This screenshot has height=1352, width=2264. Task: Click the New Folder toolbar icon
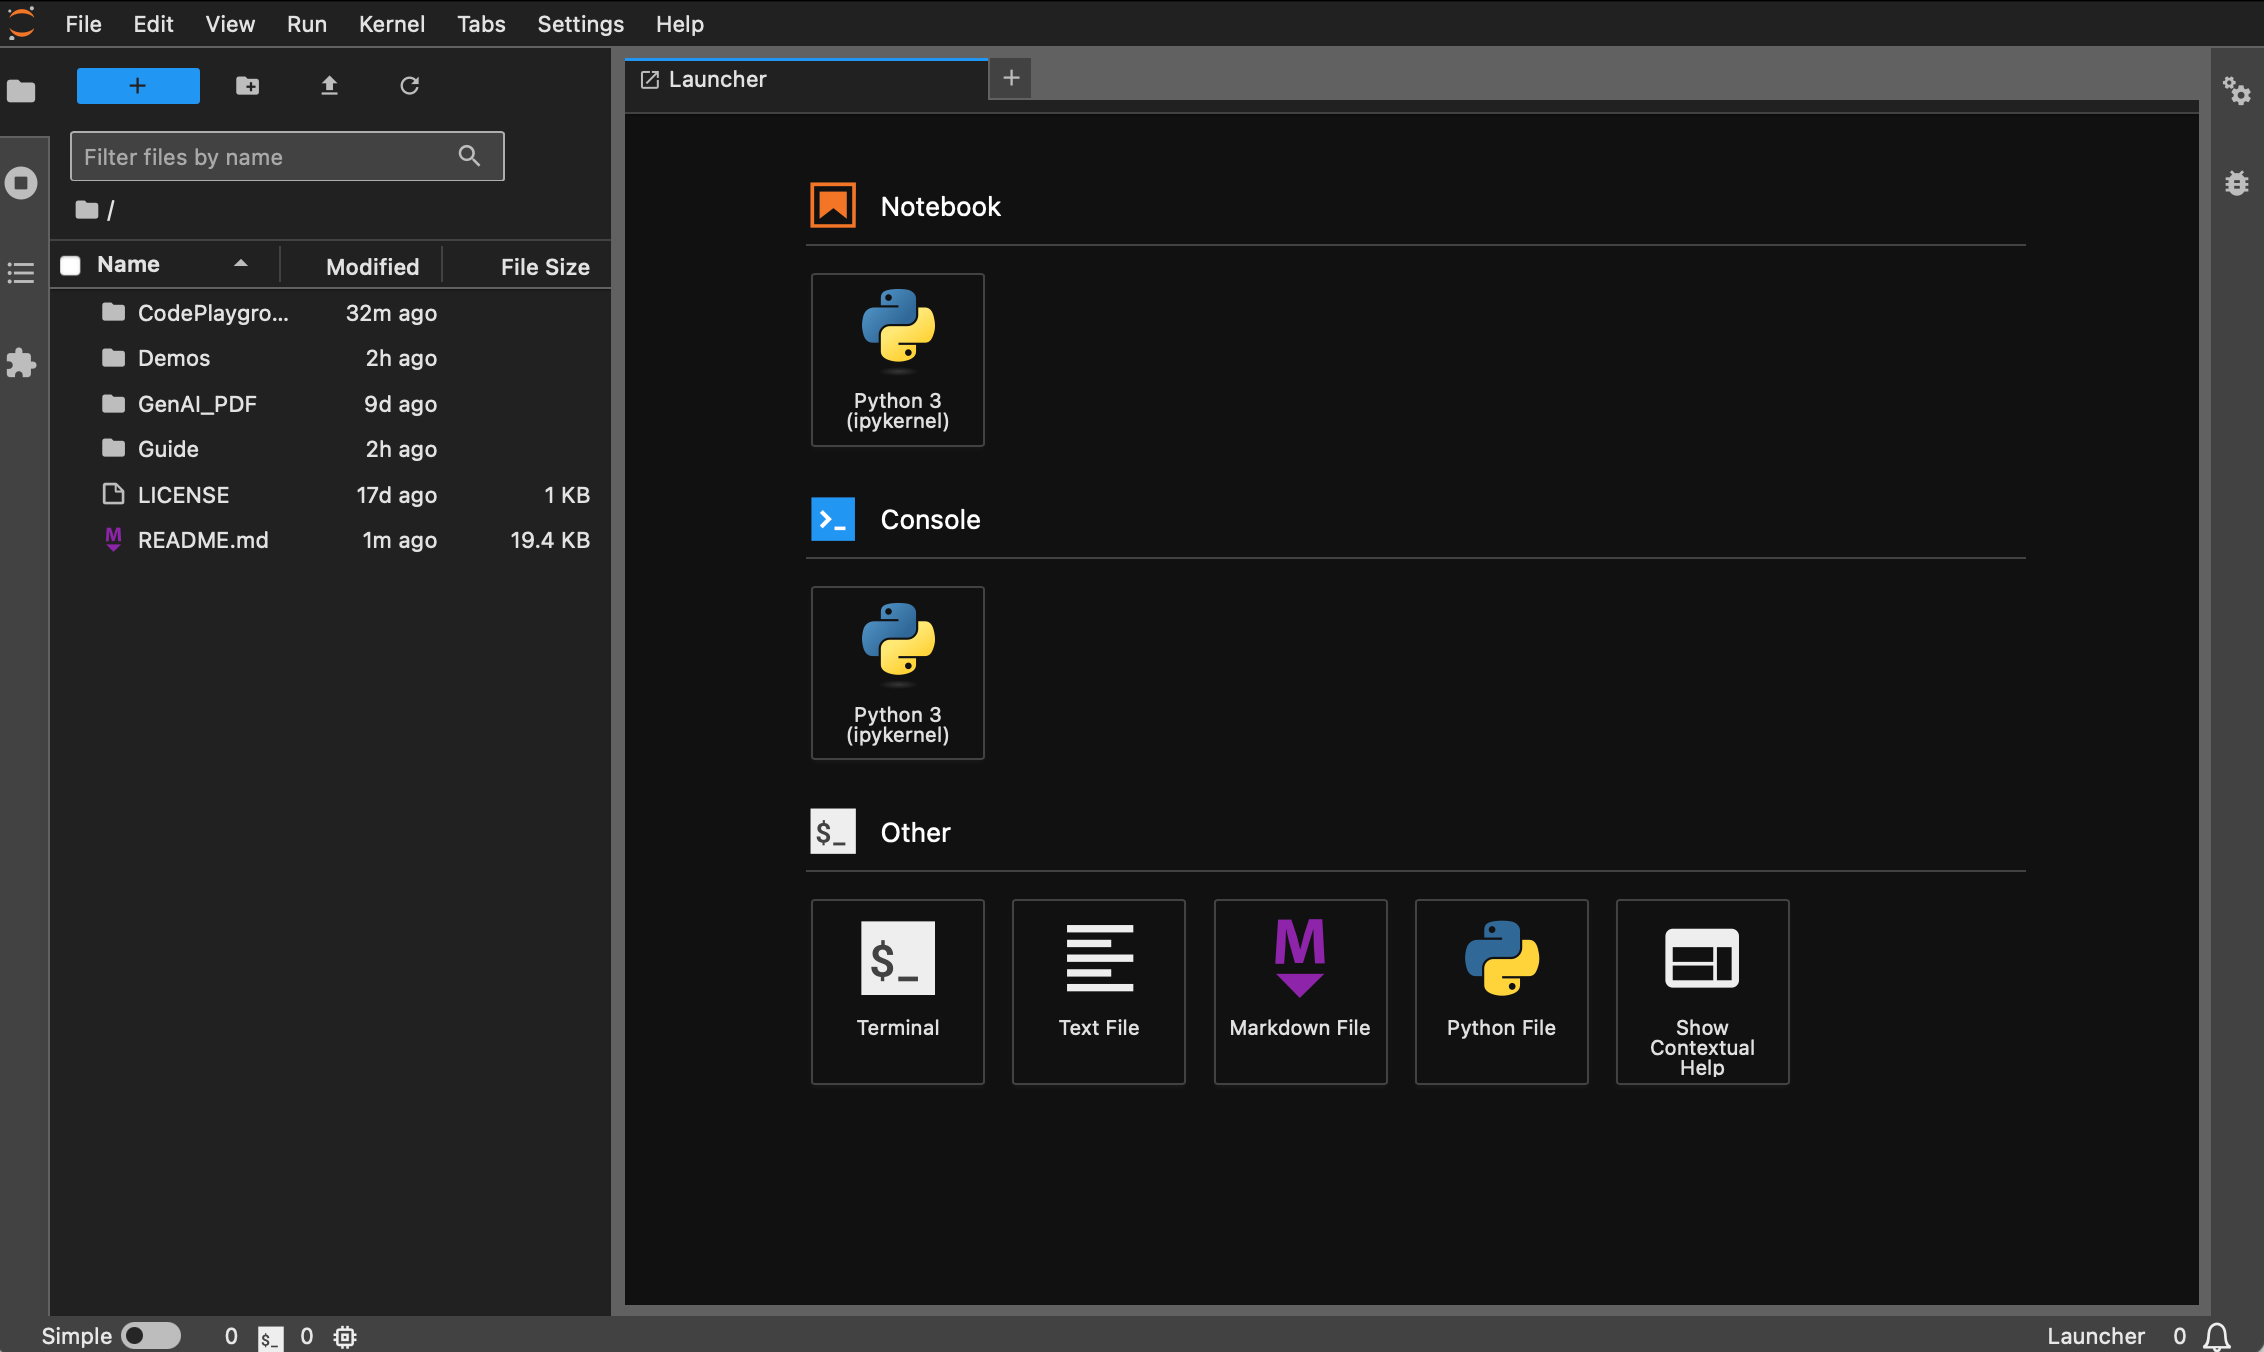[x=247, y=86]
